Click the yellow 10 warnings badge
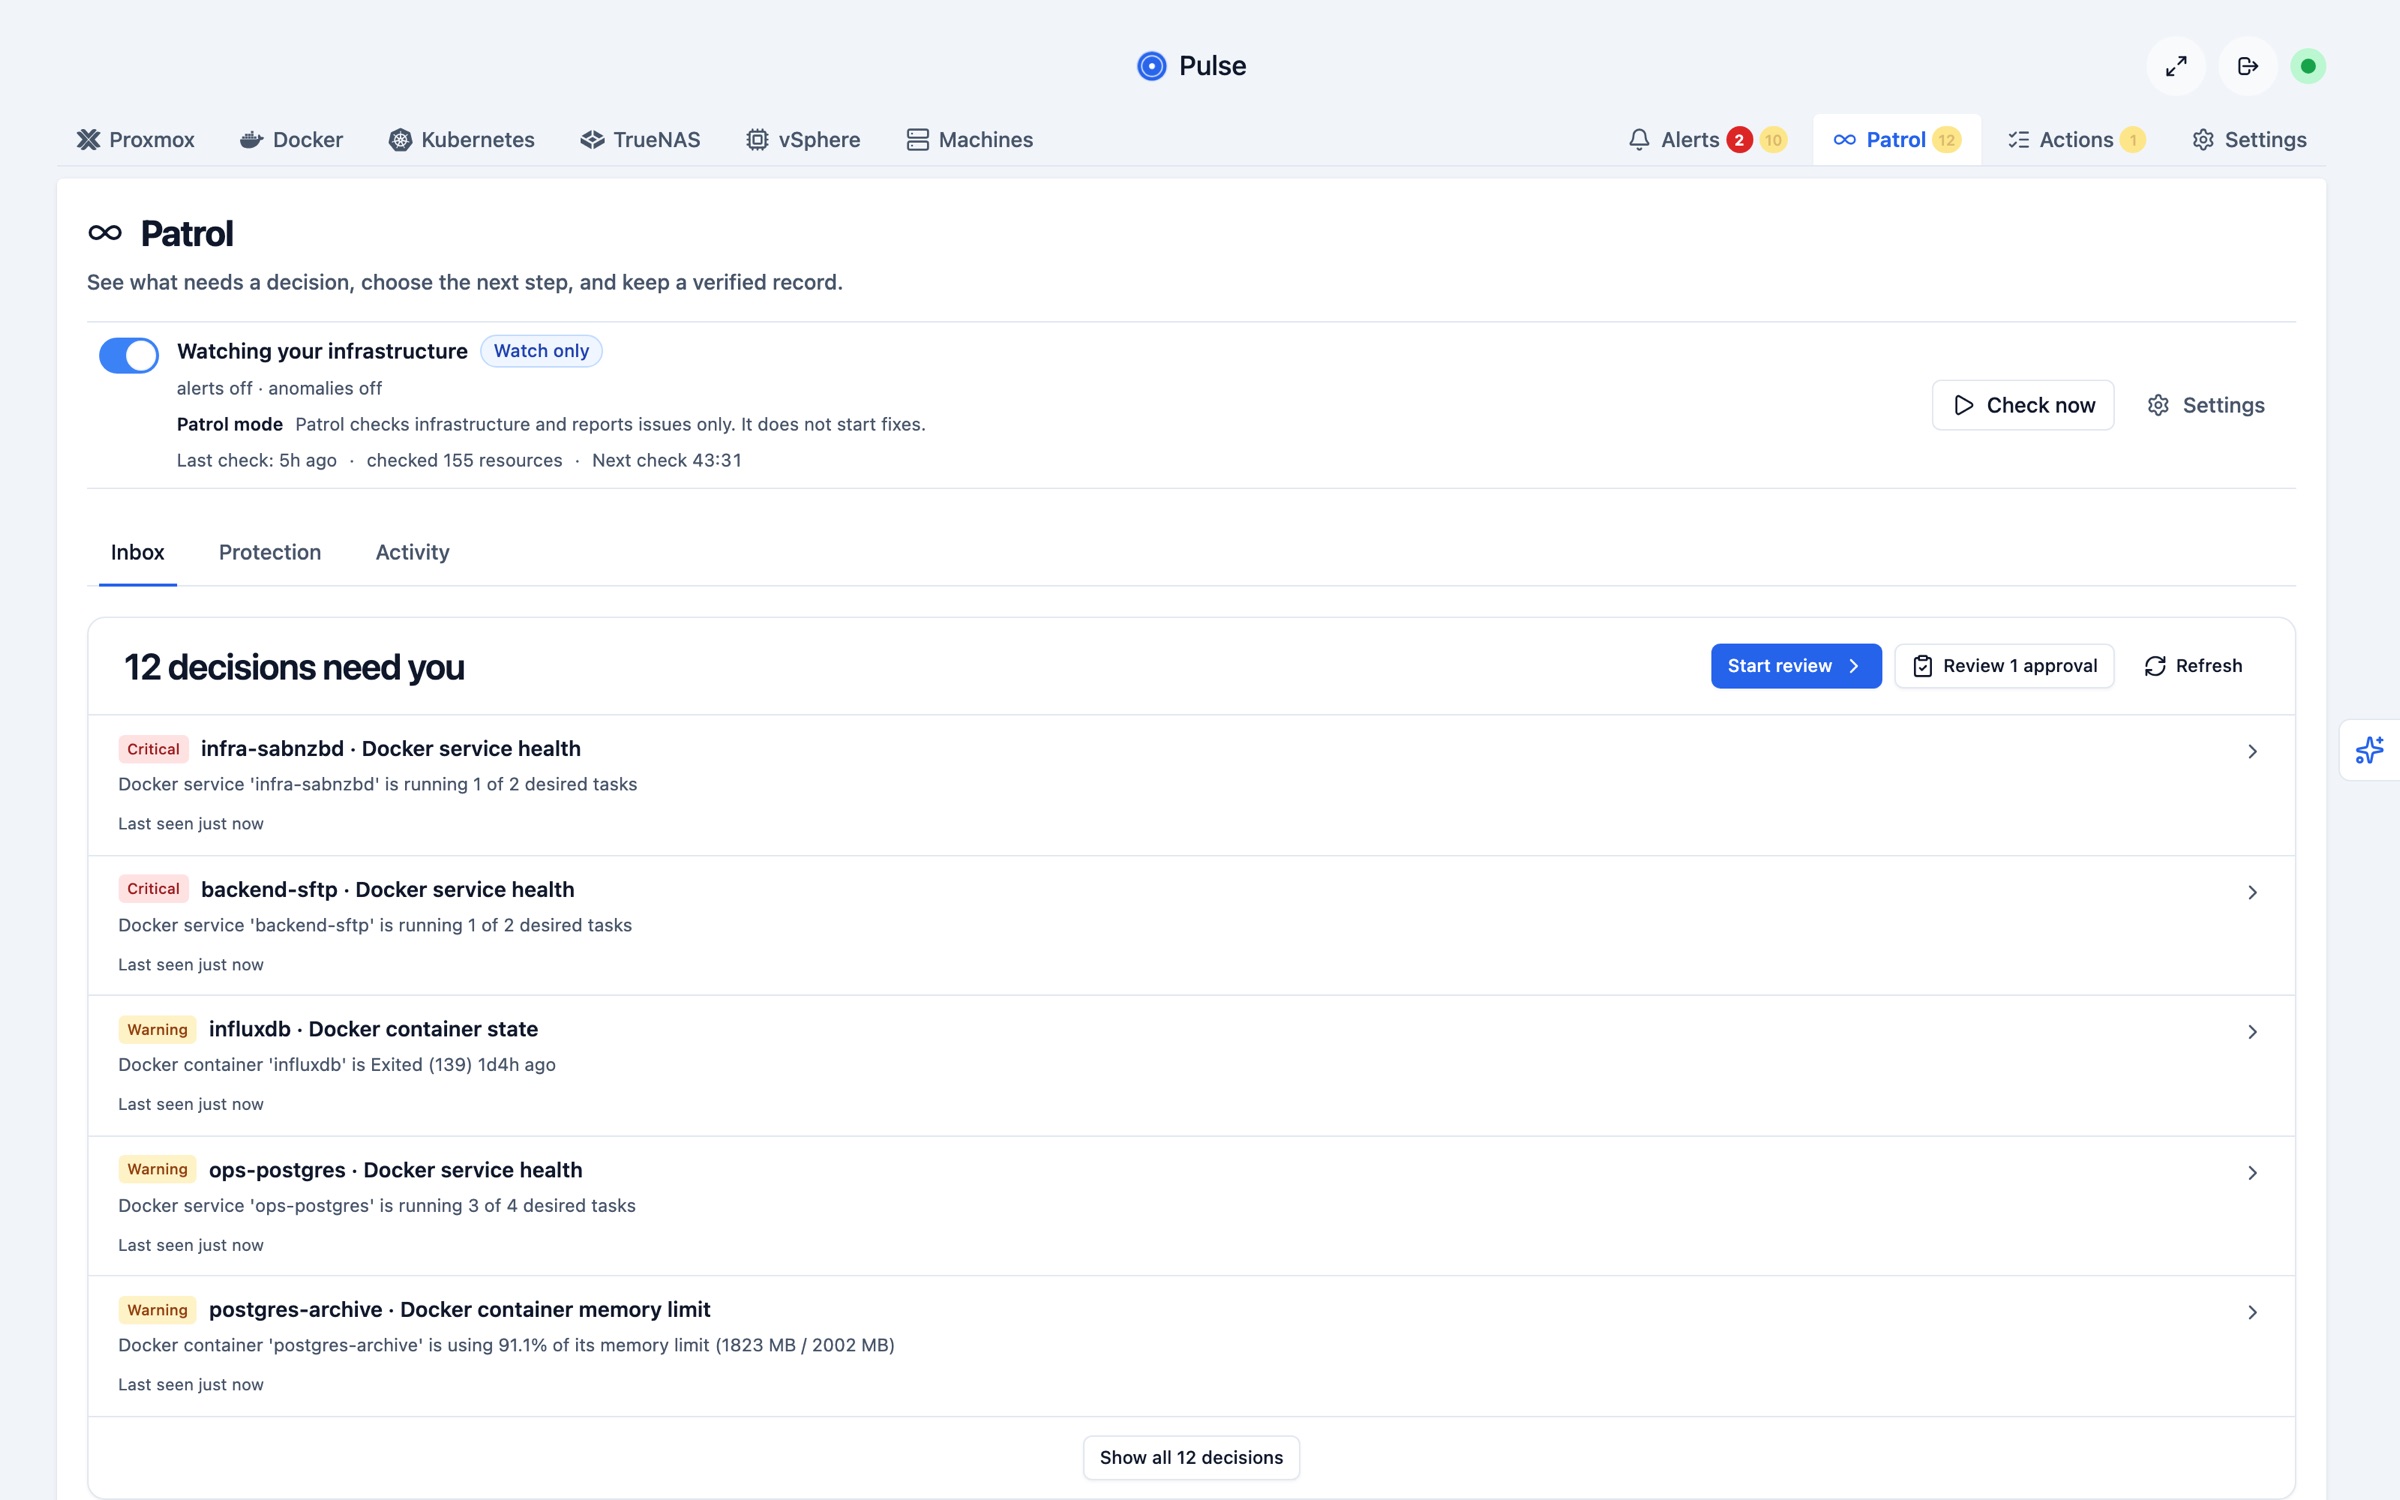This screenshot has height=1500, width=2400. coord(1773,140)
